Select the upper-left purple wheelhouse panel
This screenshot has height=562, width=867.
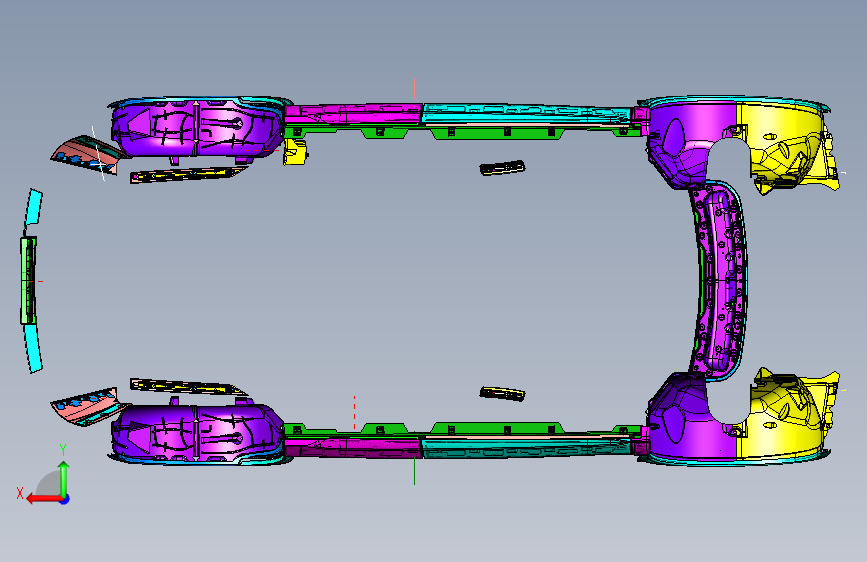[196, 129]
